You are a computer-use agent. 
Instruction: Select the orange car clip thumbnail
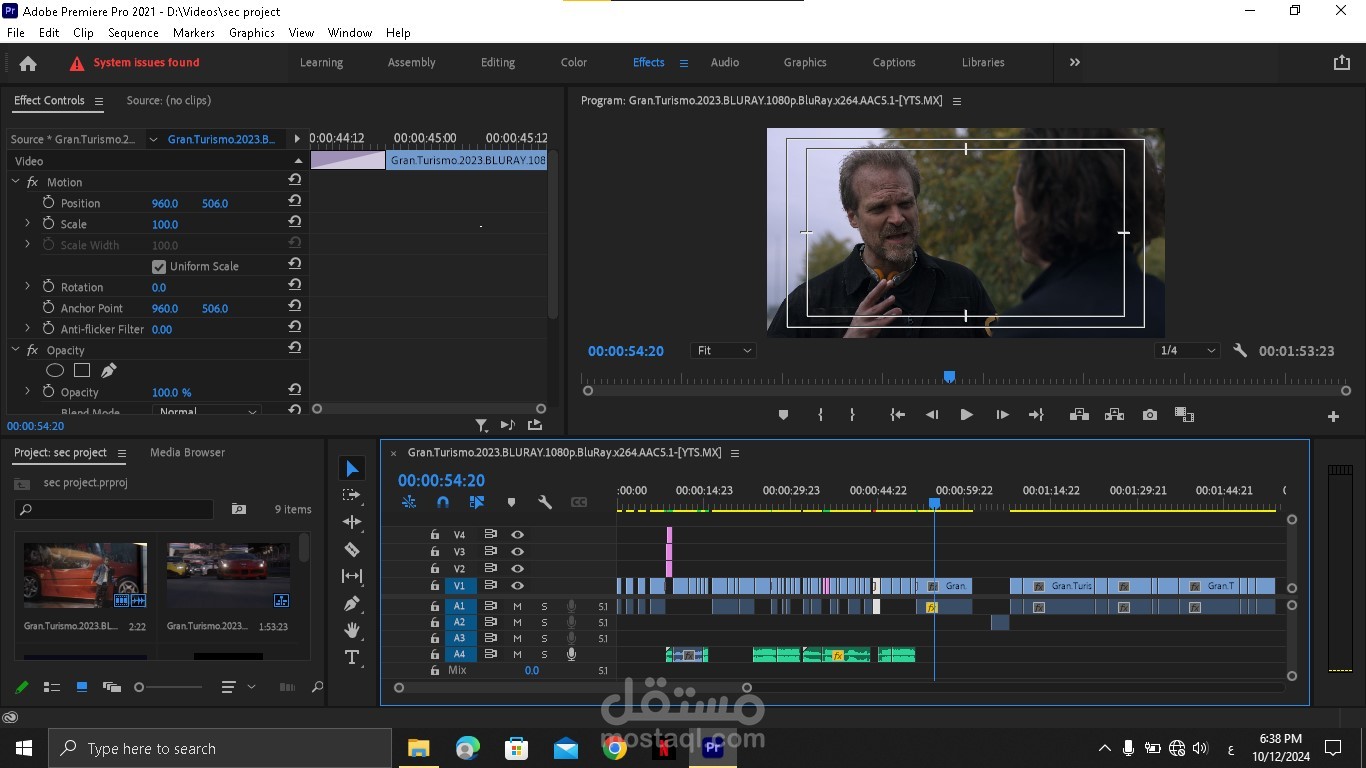coord(85,575)
